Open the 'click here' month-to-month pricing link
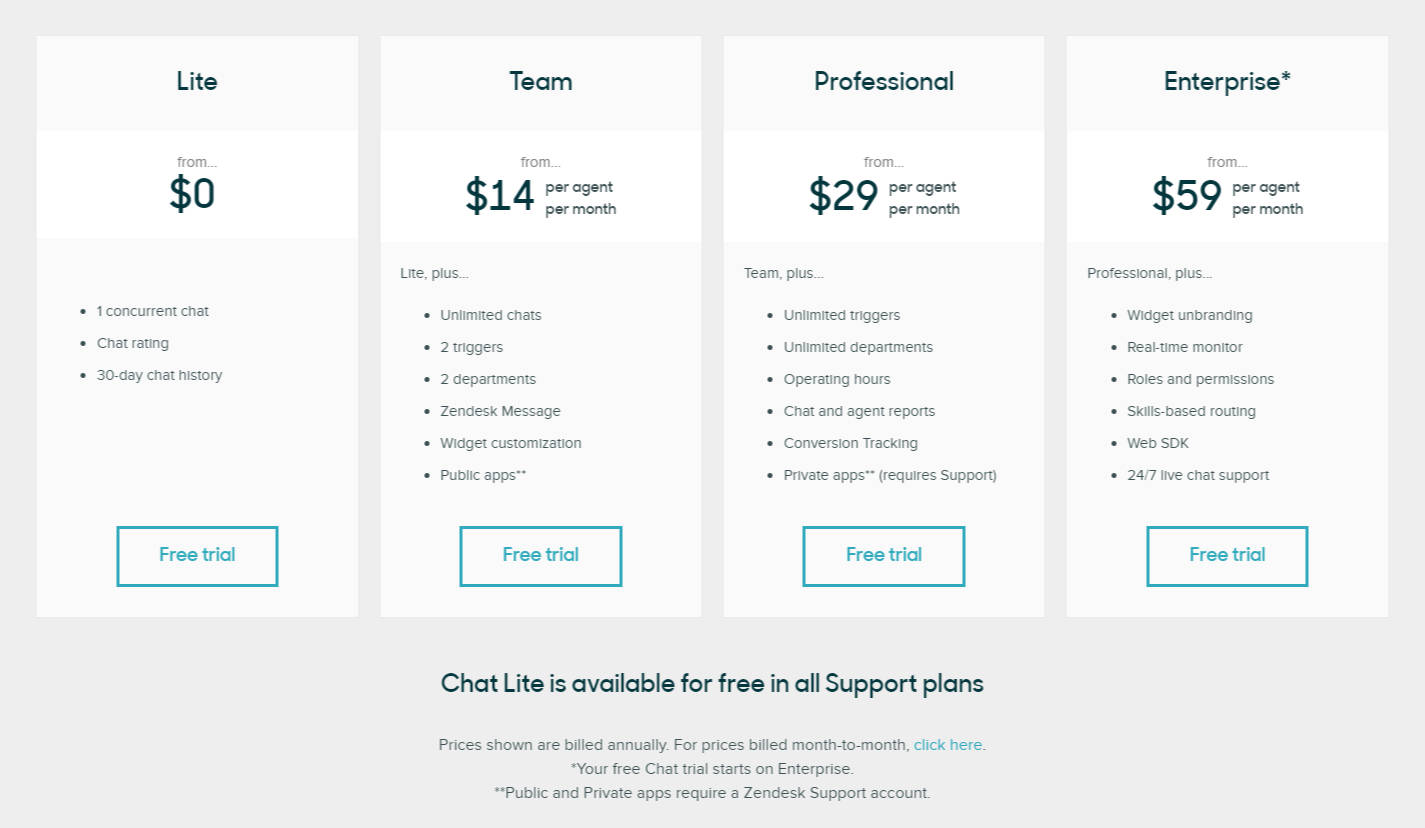Screen dimensions: 1425x828 tap(948, 745)
